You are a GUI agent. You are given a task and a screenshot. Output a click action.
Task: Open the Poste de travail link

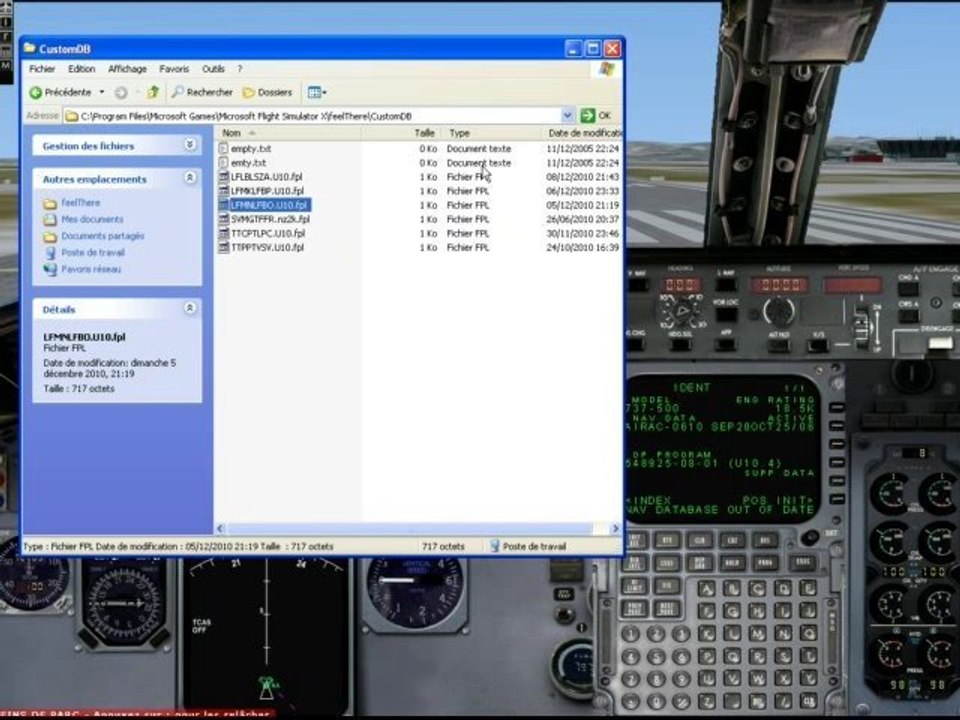pyautogui.click(x=92, y=252)
